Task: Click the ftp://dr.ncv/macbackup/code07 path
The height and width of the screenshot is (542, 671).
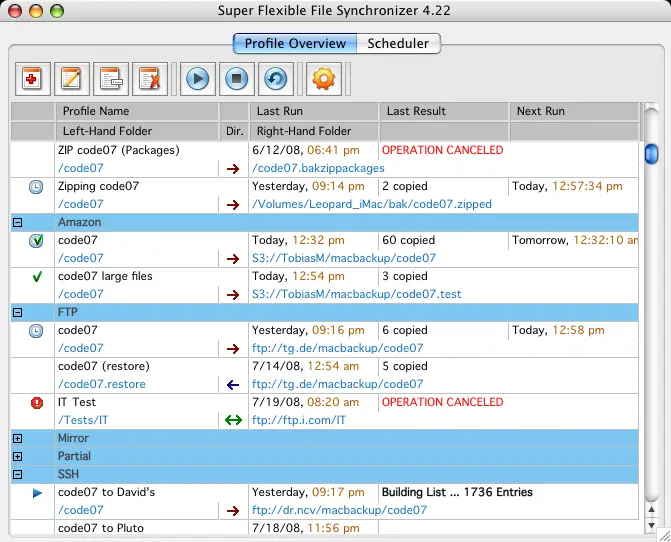Action: pos(339,510)
